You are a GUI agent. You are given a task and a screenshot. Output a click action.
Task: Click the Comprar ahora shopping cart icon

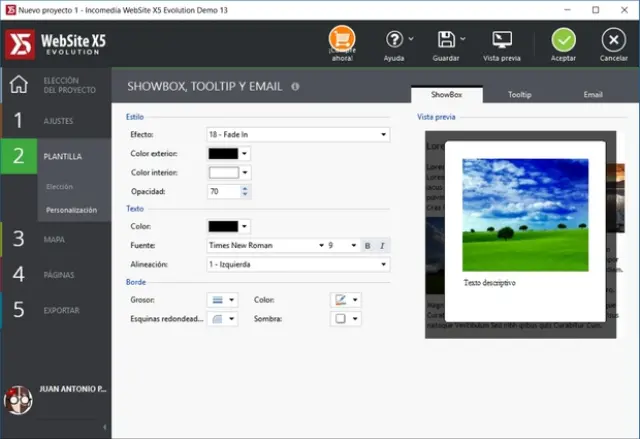pyautogui.click(x=341, y=40)
